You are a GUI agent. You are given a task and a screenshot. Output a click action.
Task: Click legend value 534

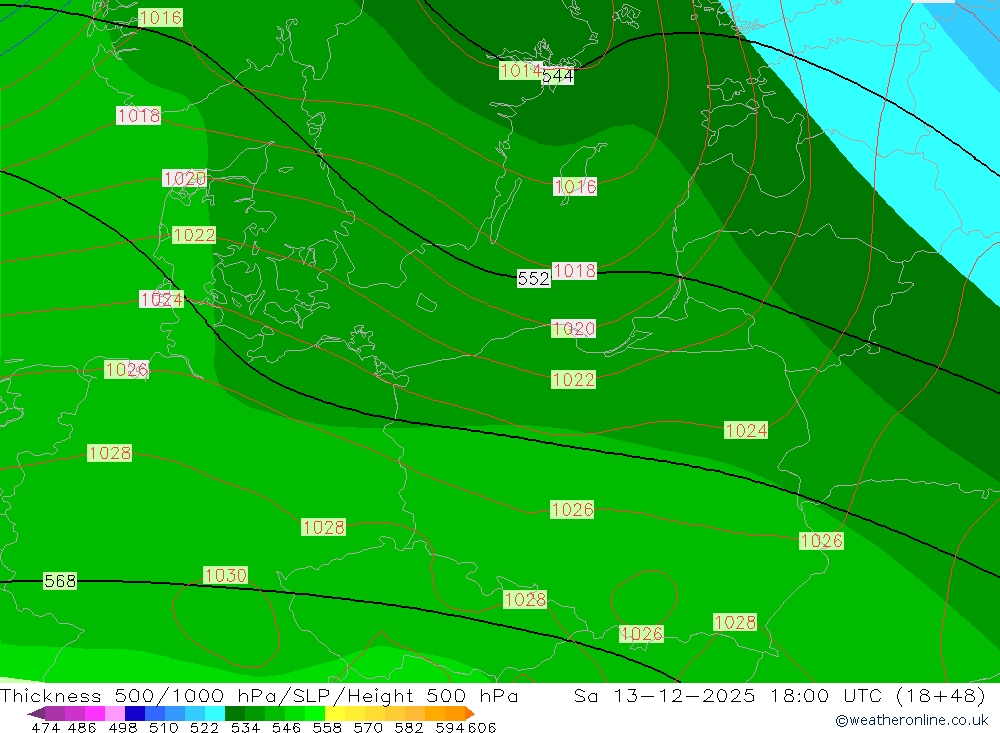245,728
